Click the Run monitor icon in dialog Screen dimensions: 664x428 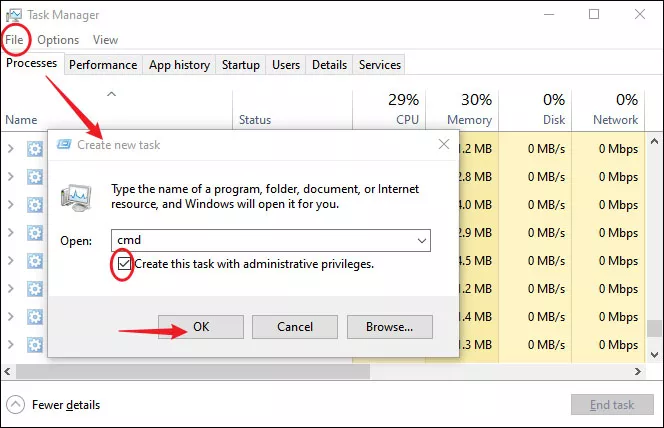click(x=76, y=197)
